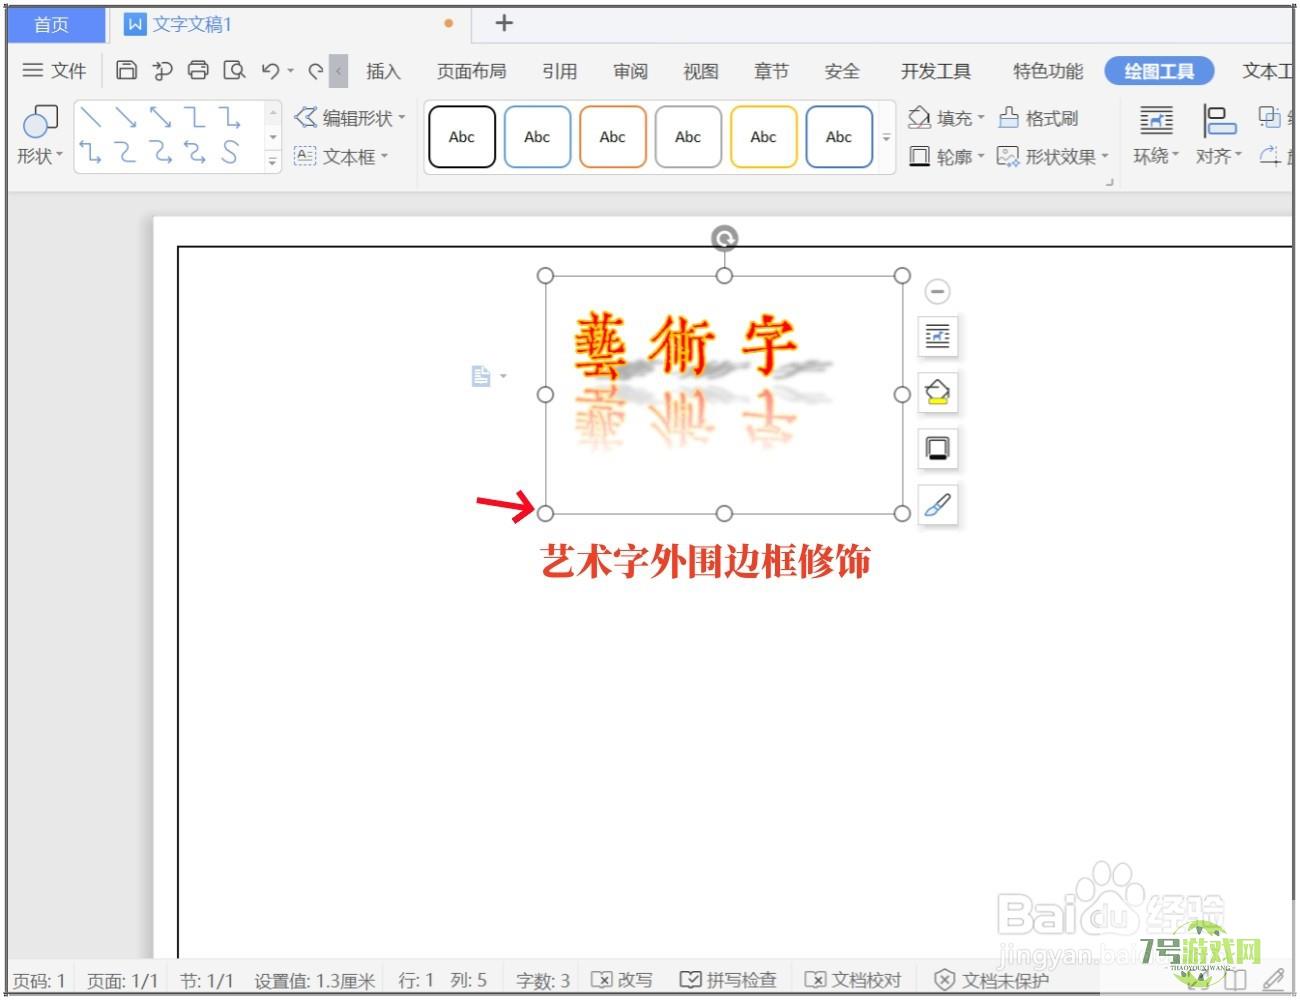Open the 填充 fill dropdown

point(946,118)
